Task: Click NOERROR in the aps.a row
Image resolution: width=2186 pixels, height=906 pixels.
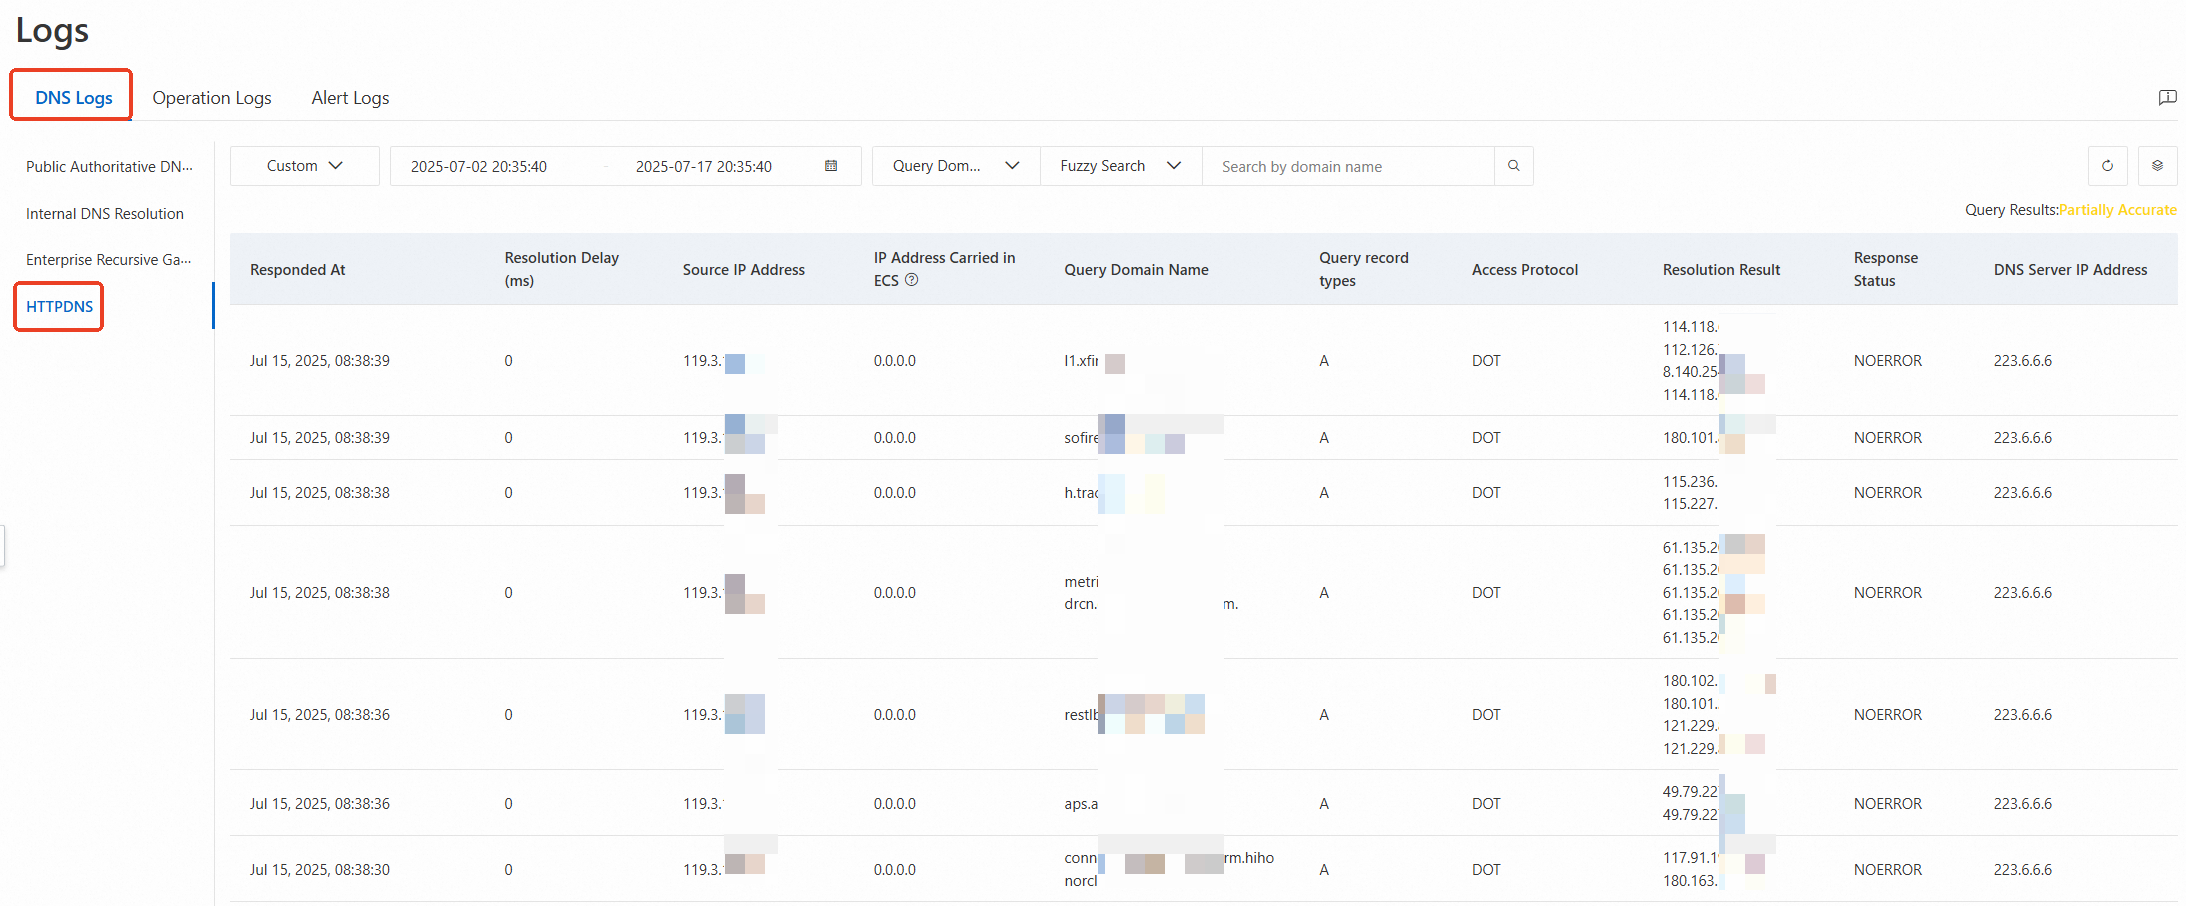Action: (x=1888, y=804)
